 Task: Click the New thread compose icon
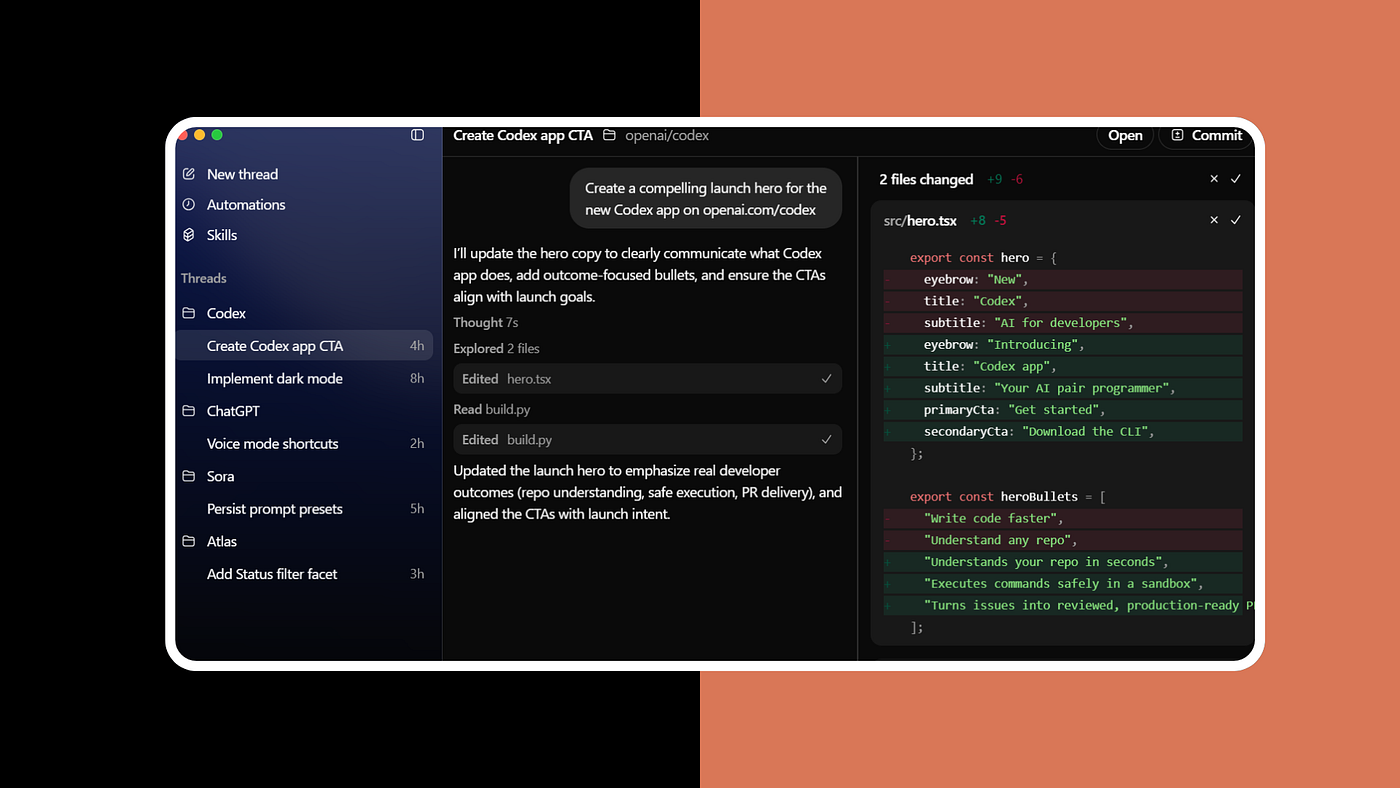pos(189,174)
